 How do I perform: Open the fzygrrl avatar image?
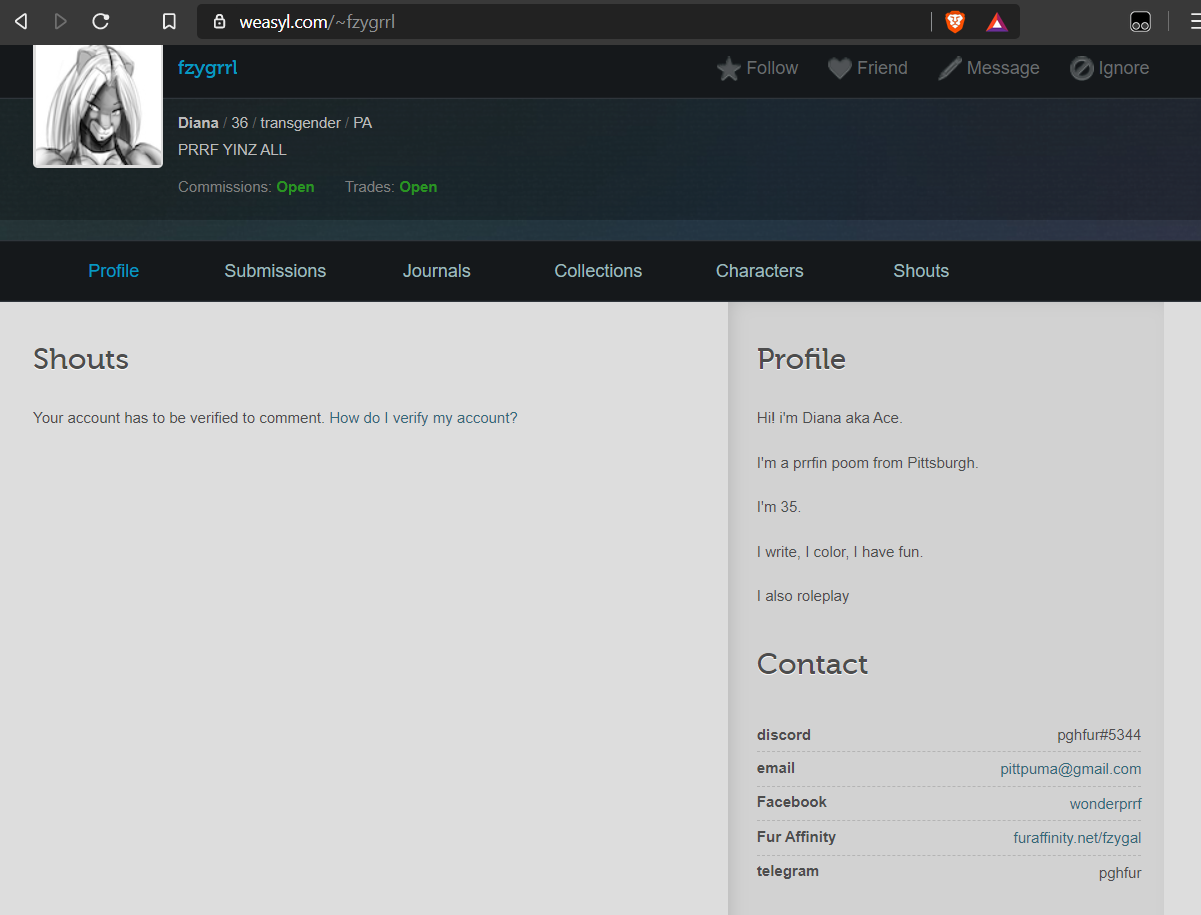click(x=98, y=105)
